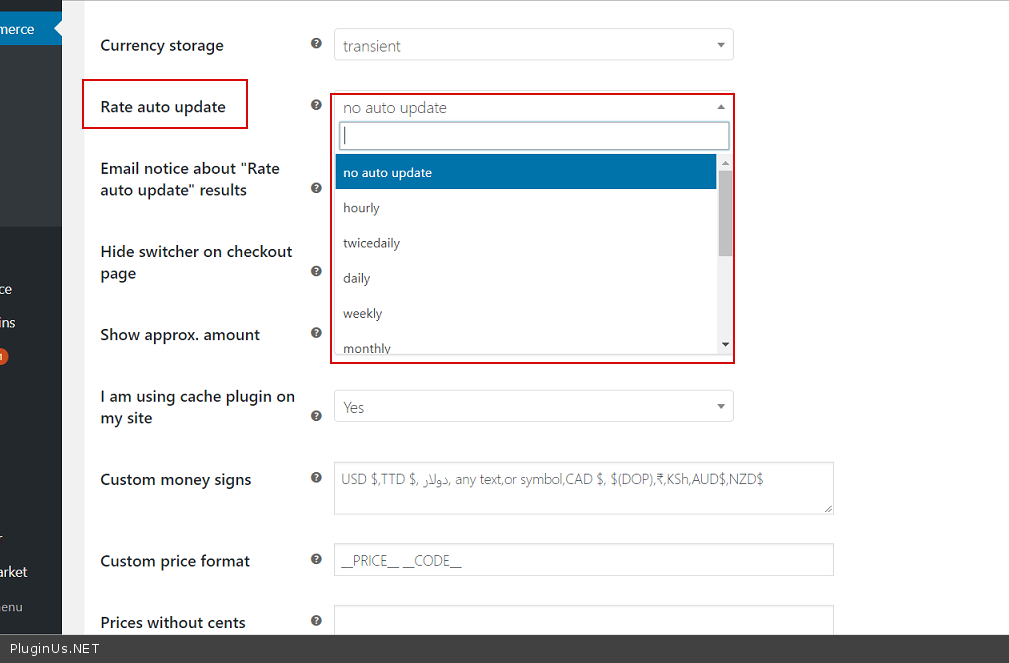Click the 'Rate auto update' label
Viewport: 1009px width, 663px height.
[x=163, y=107]
